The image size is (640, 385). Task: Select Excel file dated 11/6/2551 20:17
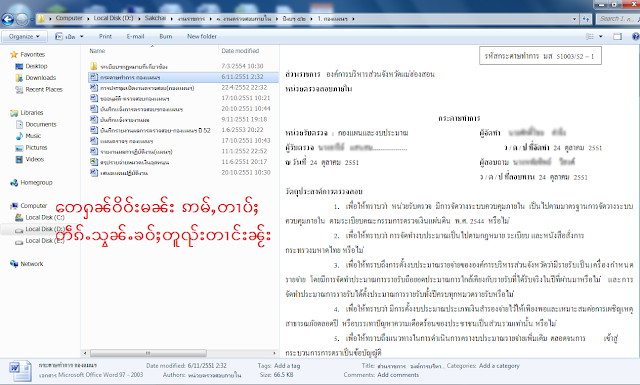click(183, 162)
